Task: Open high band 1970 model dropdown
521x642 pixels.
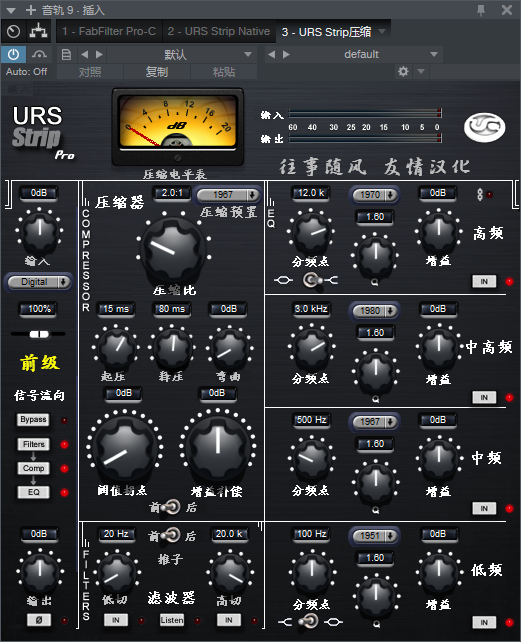Action: coord(374,195)
